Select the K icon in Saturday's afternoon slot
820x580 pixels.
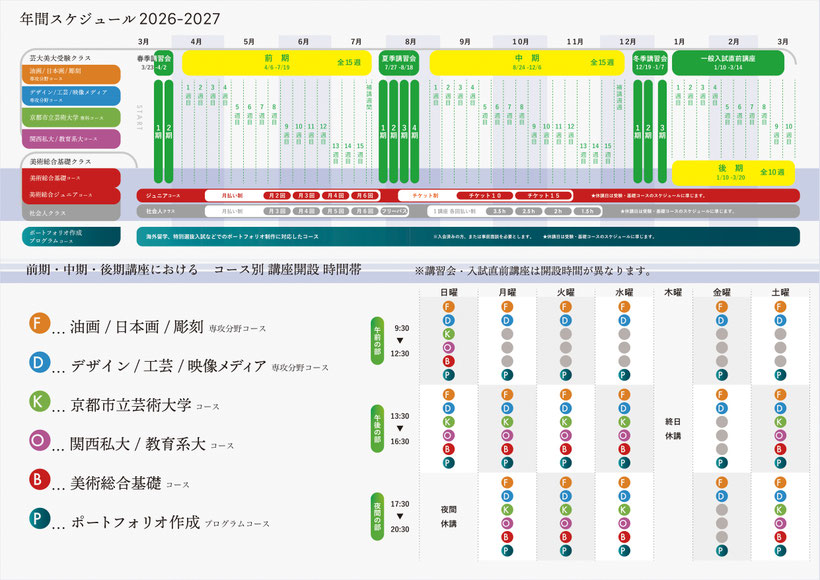click(780, 422)
